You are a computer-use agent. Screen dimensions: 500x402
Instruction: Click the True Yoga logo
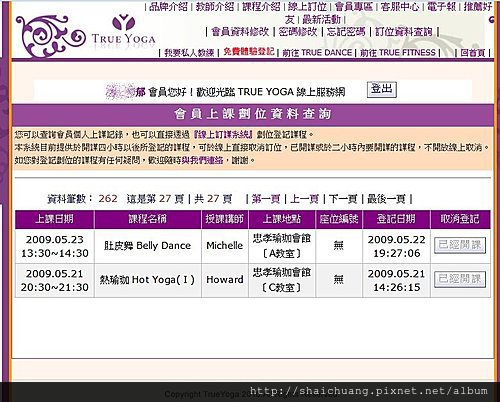(x=86, y=36)
